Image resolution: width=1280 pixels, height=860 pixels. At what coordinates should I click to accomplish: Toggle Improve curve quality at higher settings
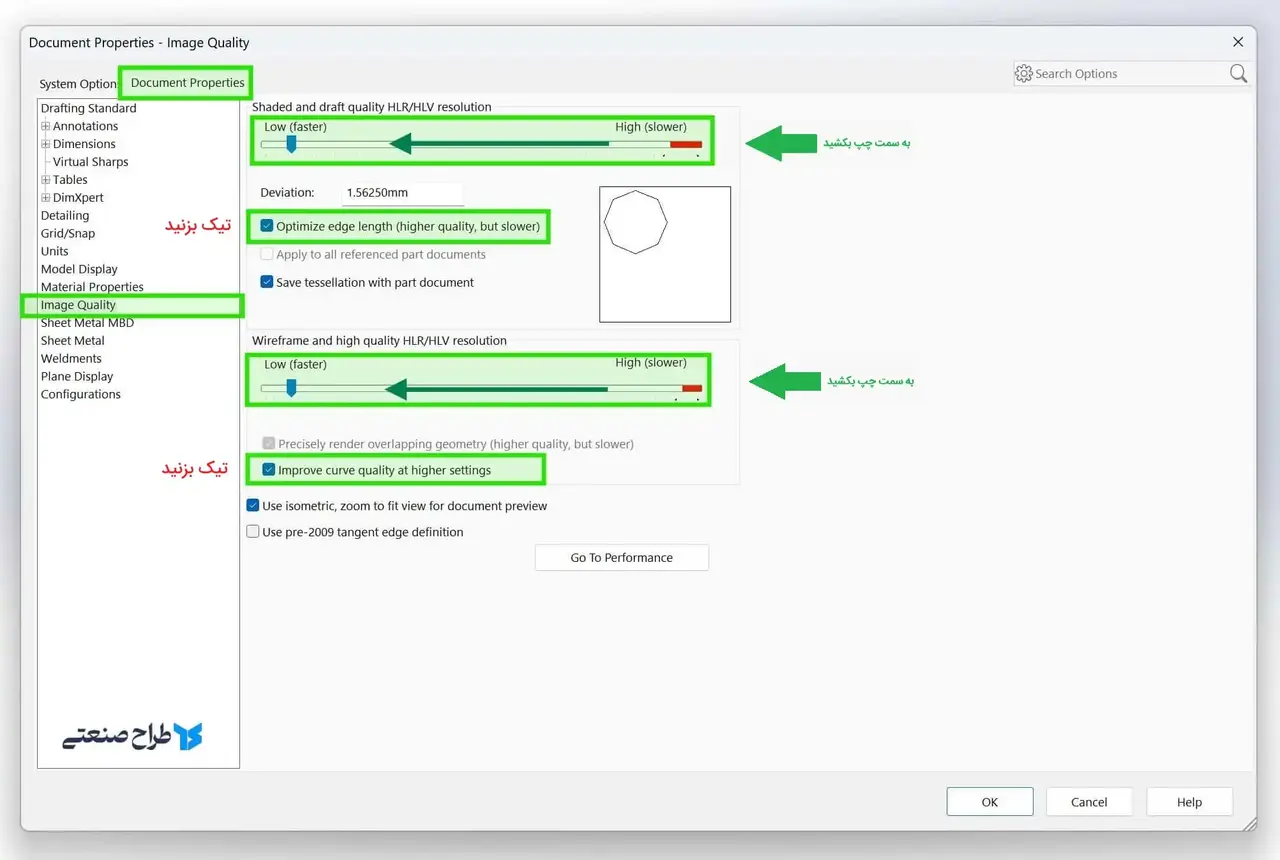tap(269, 470)
